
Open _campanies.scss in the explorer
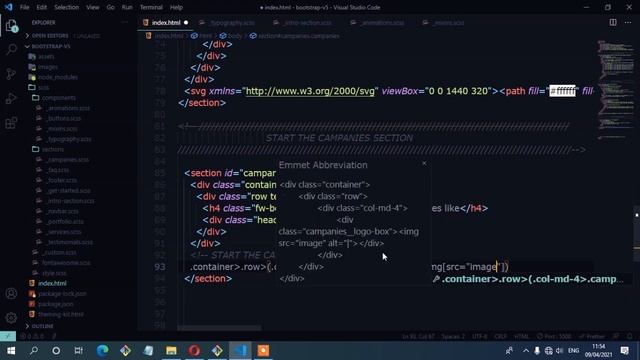(67, 160)
